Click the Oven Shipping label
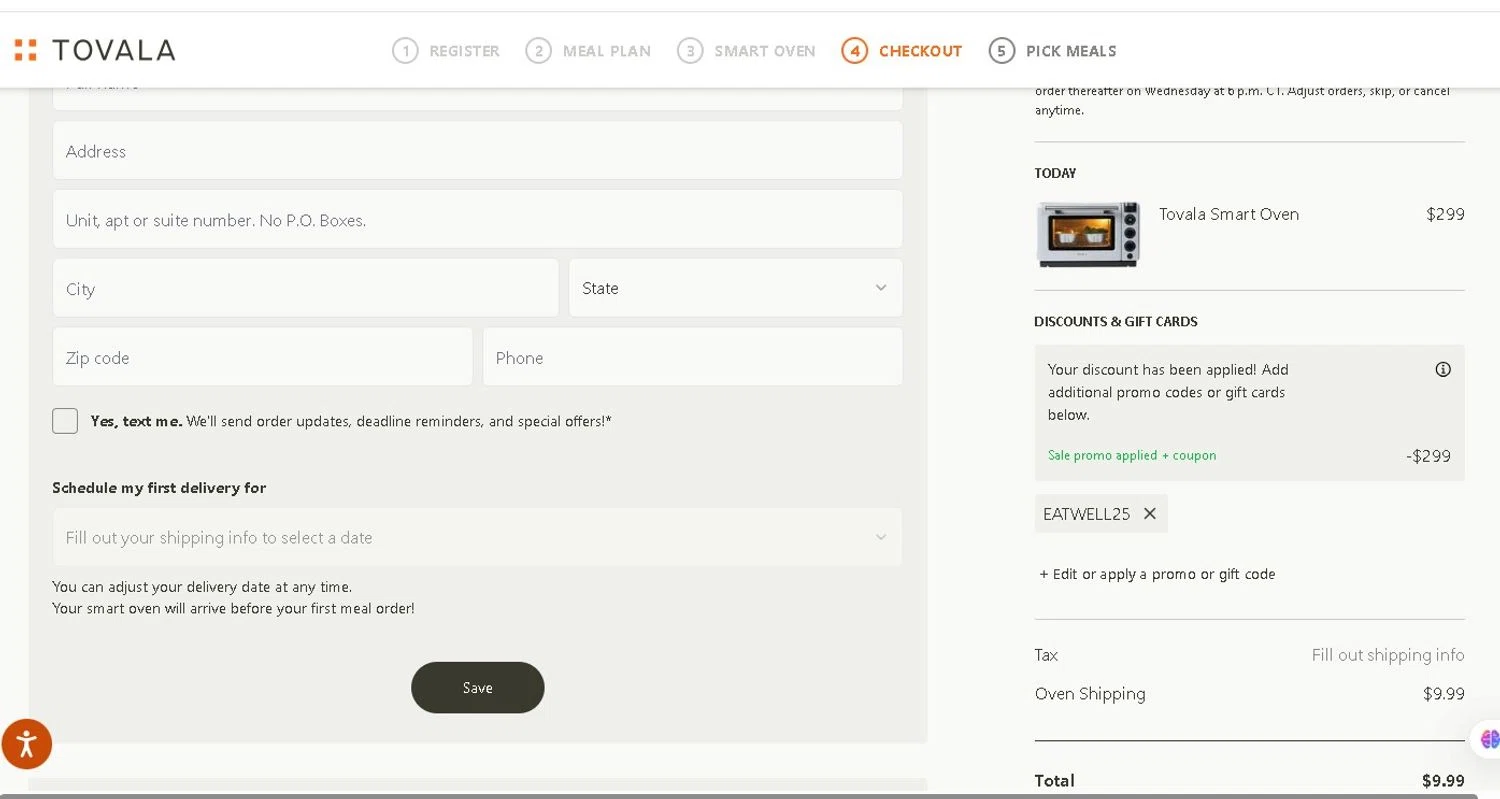The width and height of the screenshot is (1500, 799). pos(1090,694)
